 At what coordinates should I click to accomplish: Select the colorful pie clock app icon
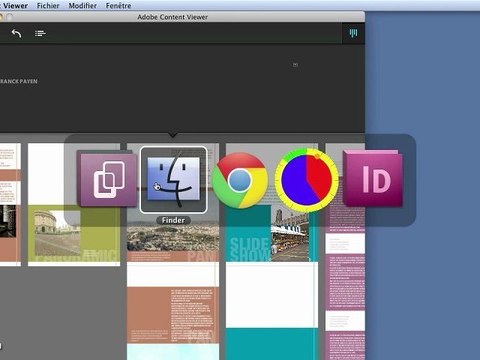click(x=306, y=180)
